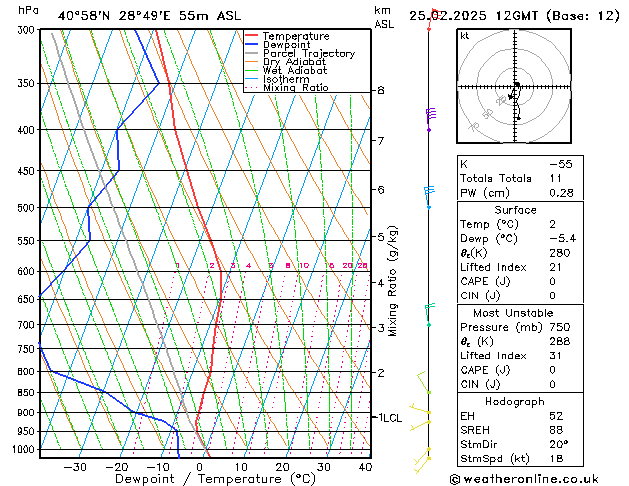Select the 'Dewpoint' legend entry
The height and width of the screenshot is (486, 629).
coord(286,45)
